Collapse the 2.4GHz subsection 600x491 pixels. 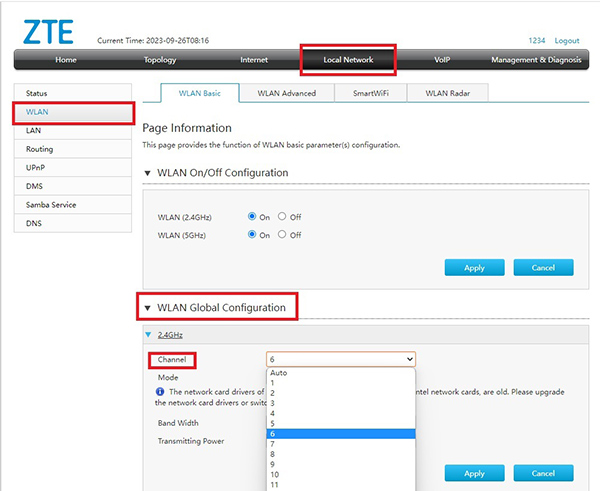pyautogui.click(x=149, y=335)
